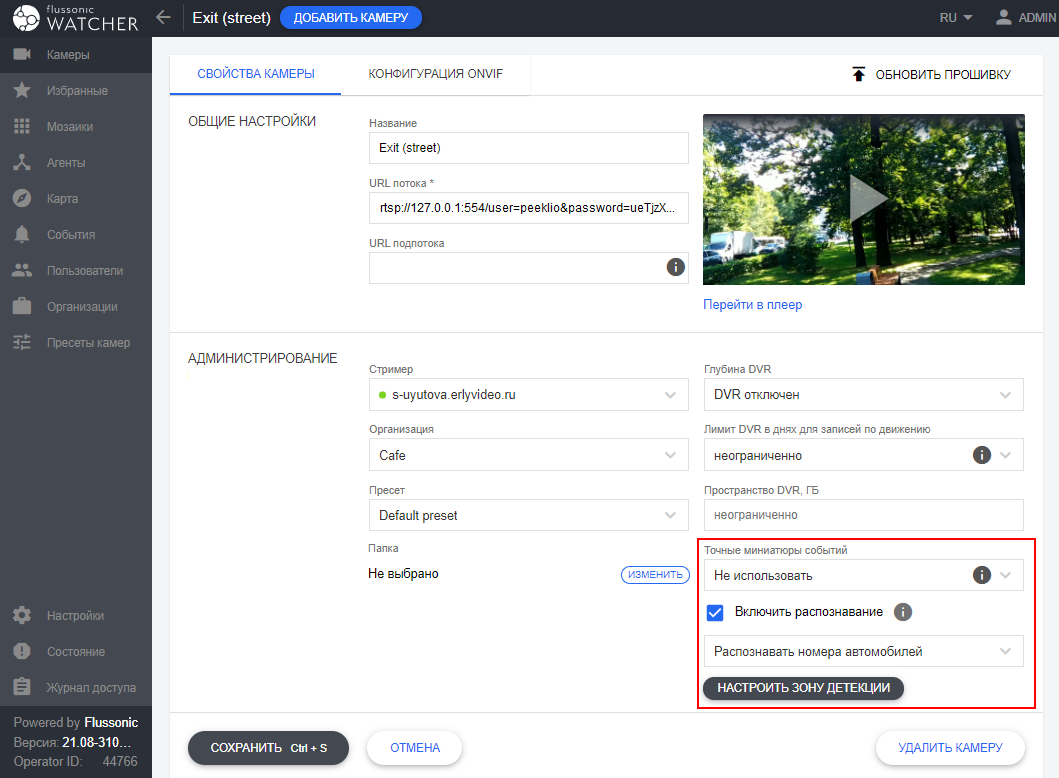Uncheck the enable recognition checkbox
The image size is (1059, 778).
(715, 612)
